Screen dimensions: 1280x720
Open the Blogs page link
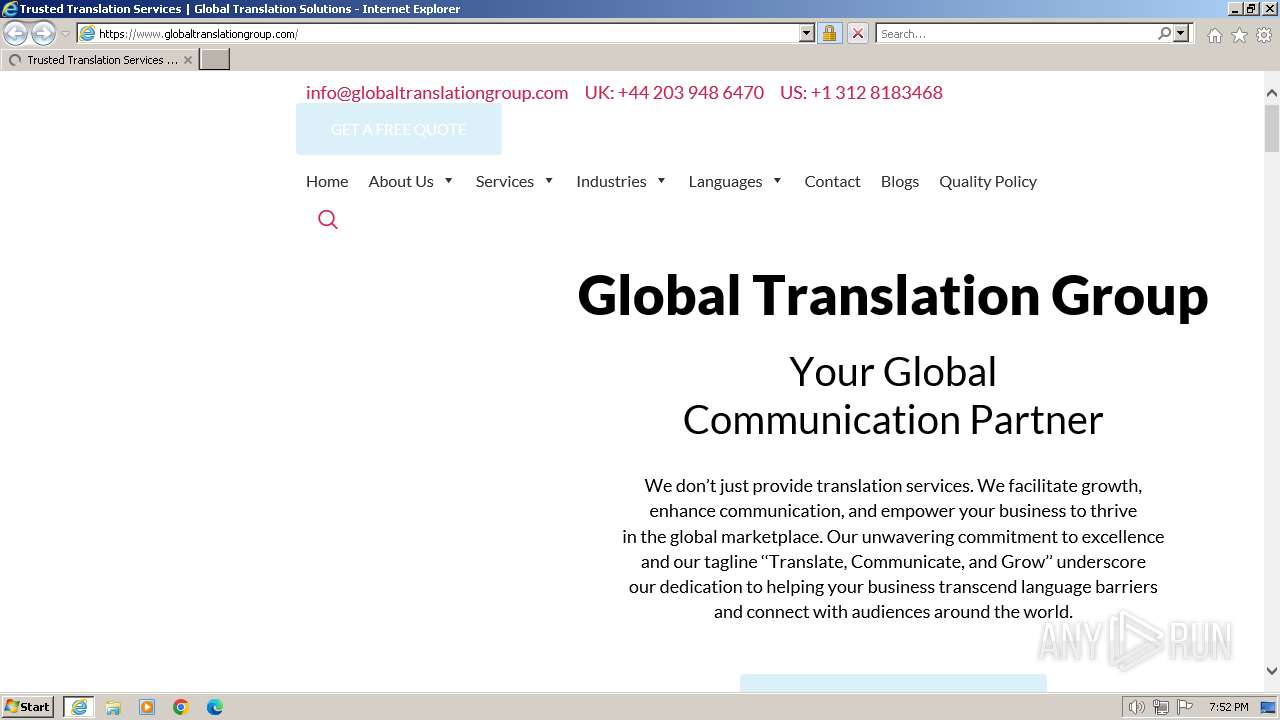[900, 181]
